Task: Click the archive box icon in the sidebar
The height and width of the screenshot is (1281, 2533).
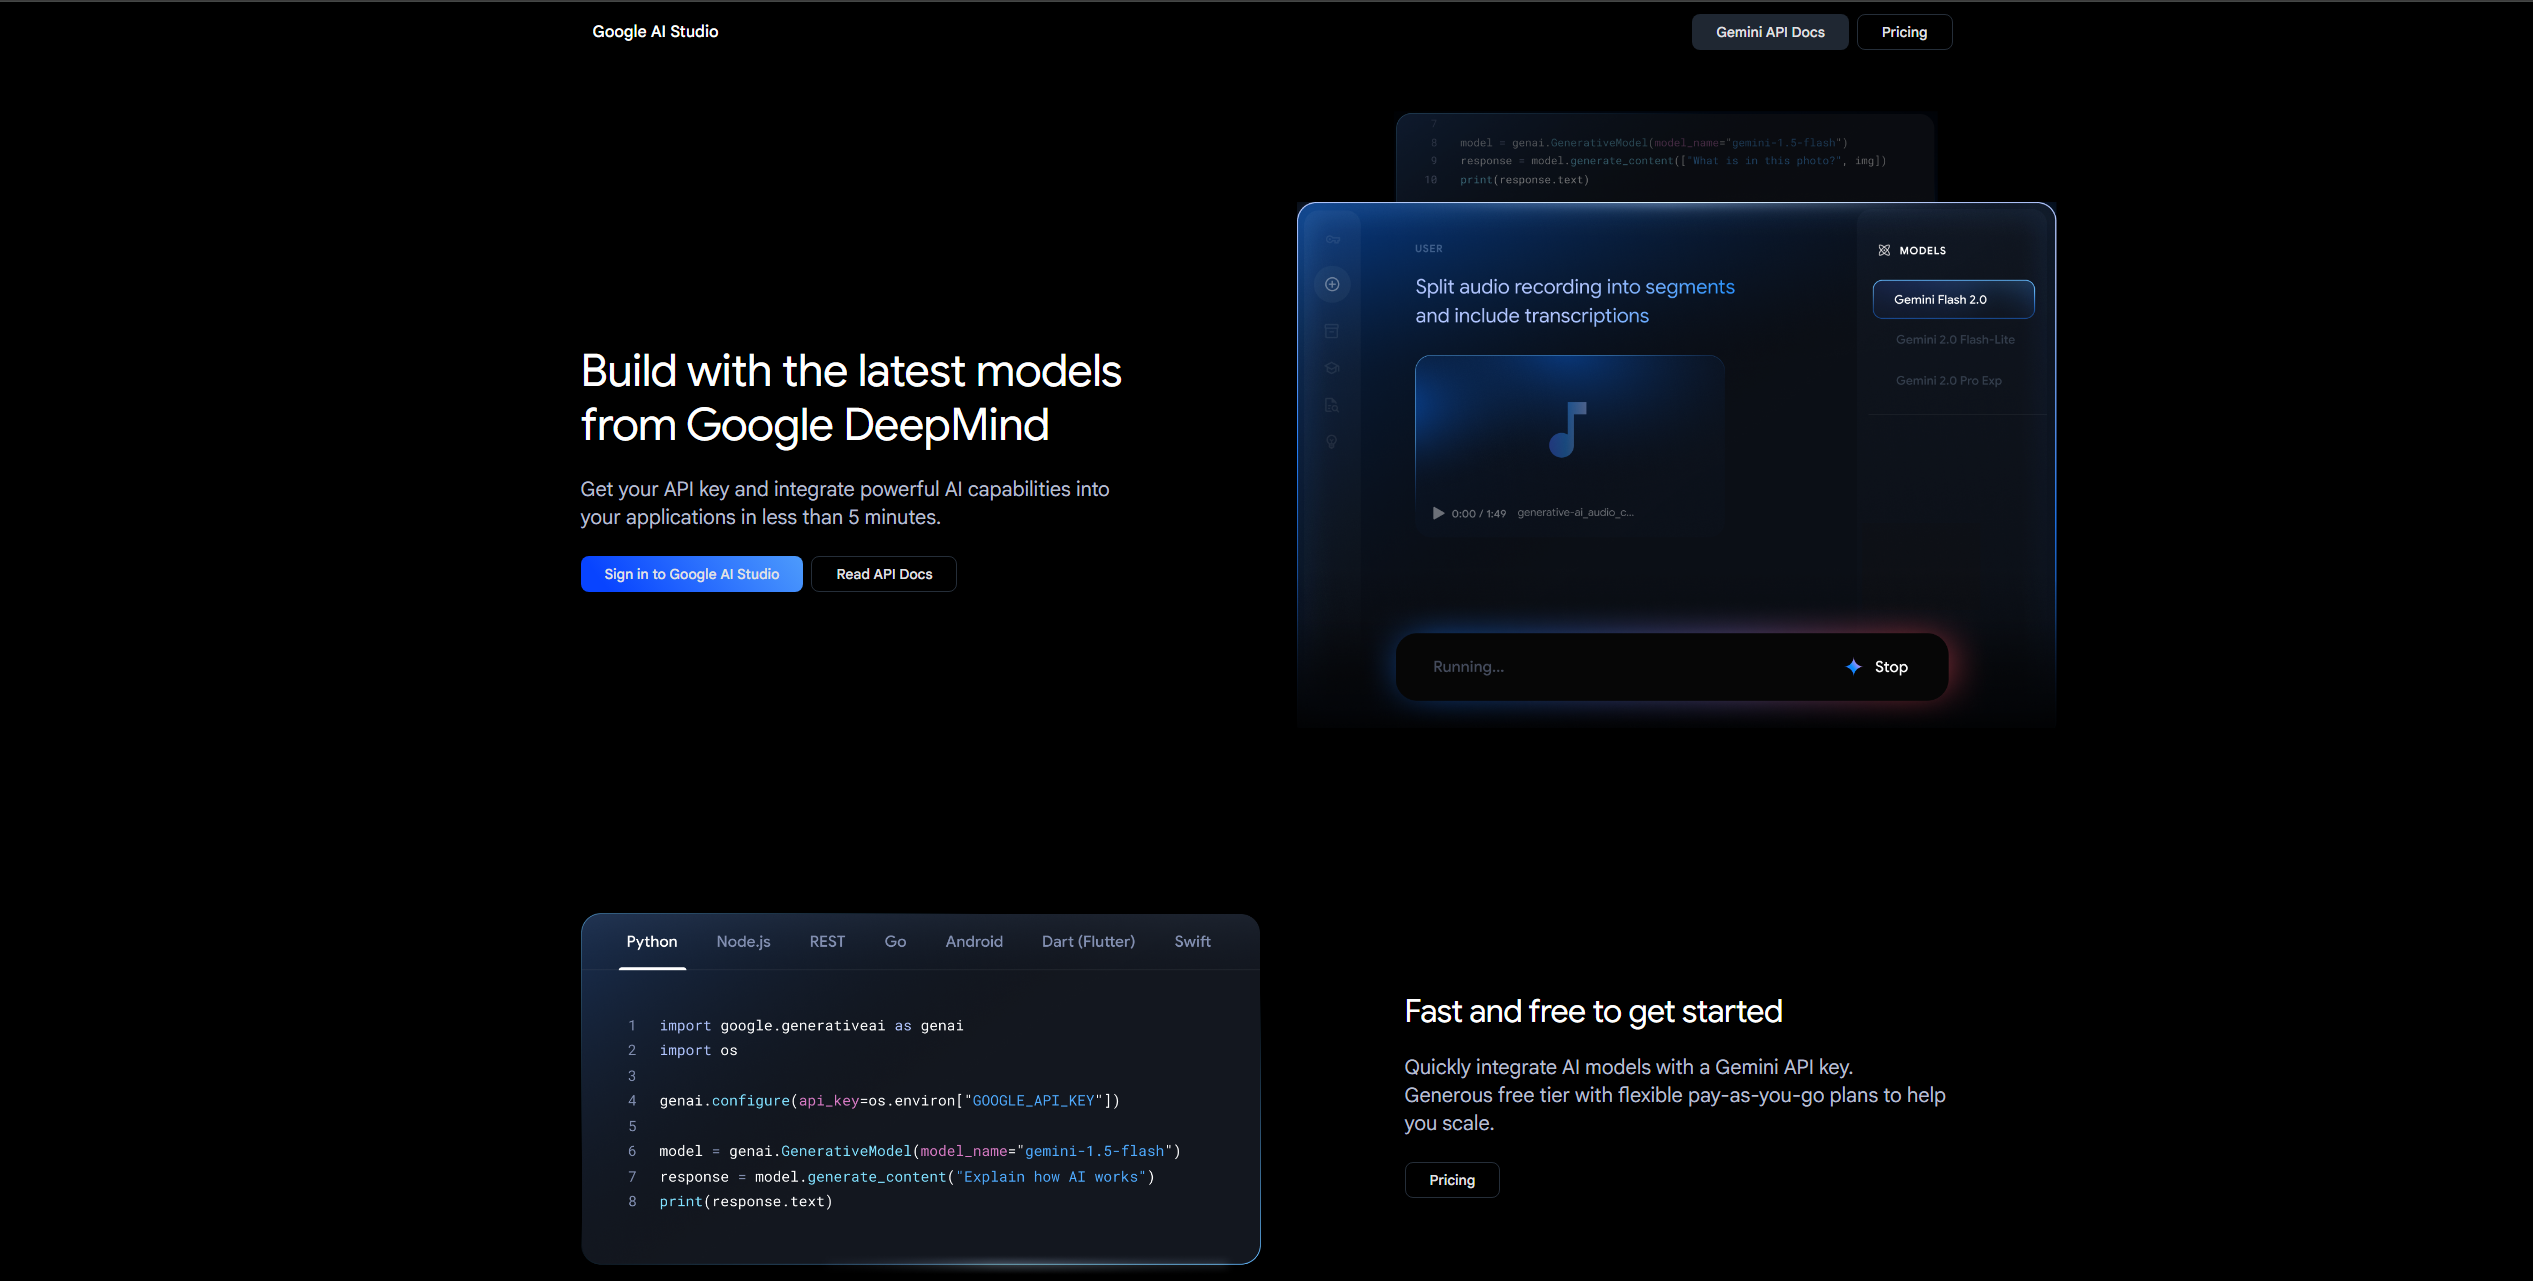Action: [1332, 331]
